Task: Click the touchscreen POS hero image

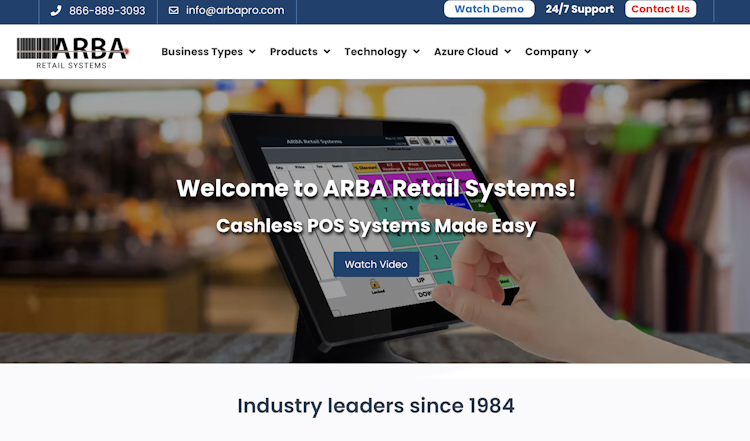Action: pos(375,221)
